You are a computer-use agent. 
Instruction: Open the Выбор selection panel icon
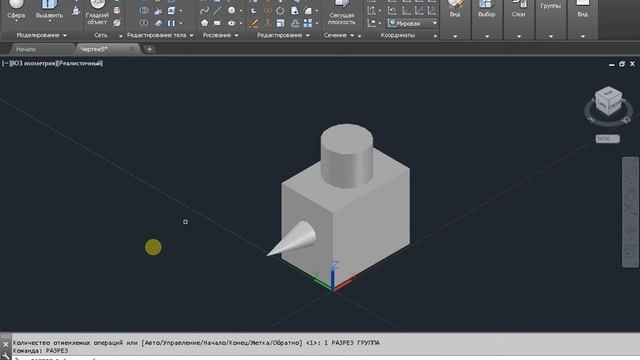[487, 9]
